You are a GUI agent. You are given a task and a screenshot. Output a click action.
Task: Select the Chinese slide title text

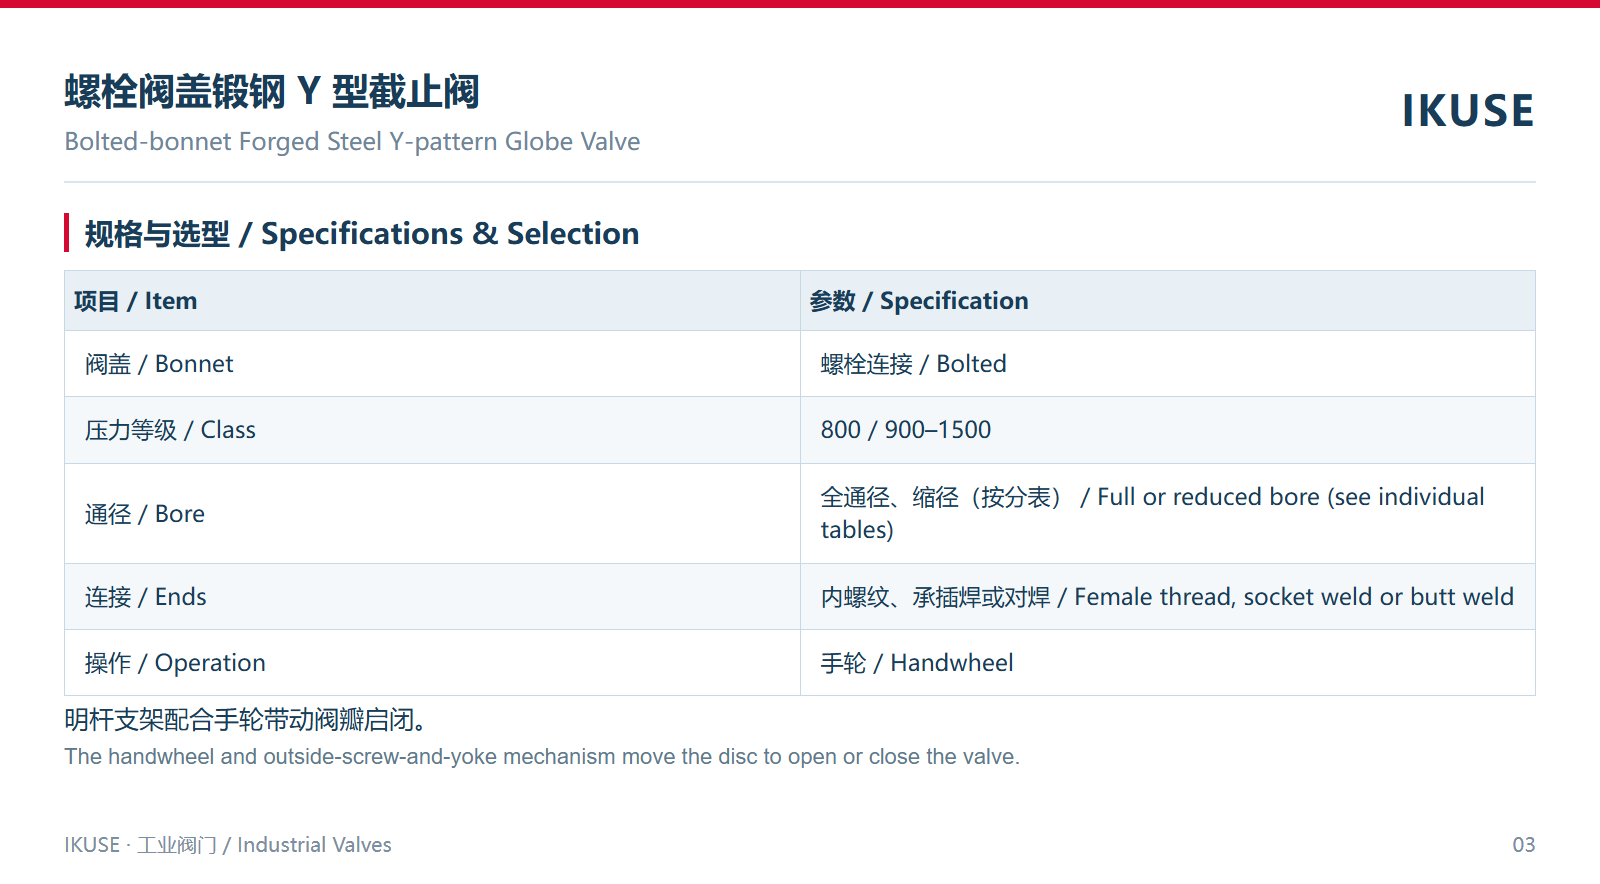[272, 92]
